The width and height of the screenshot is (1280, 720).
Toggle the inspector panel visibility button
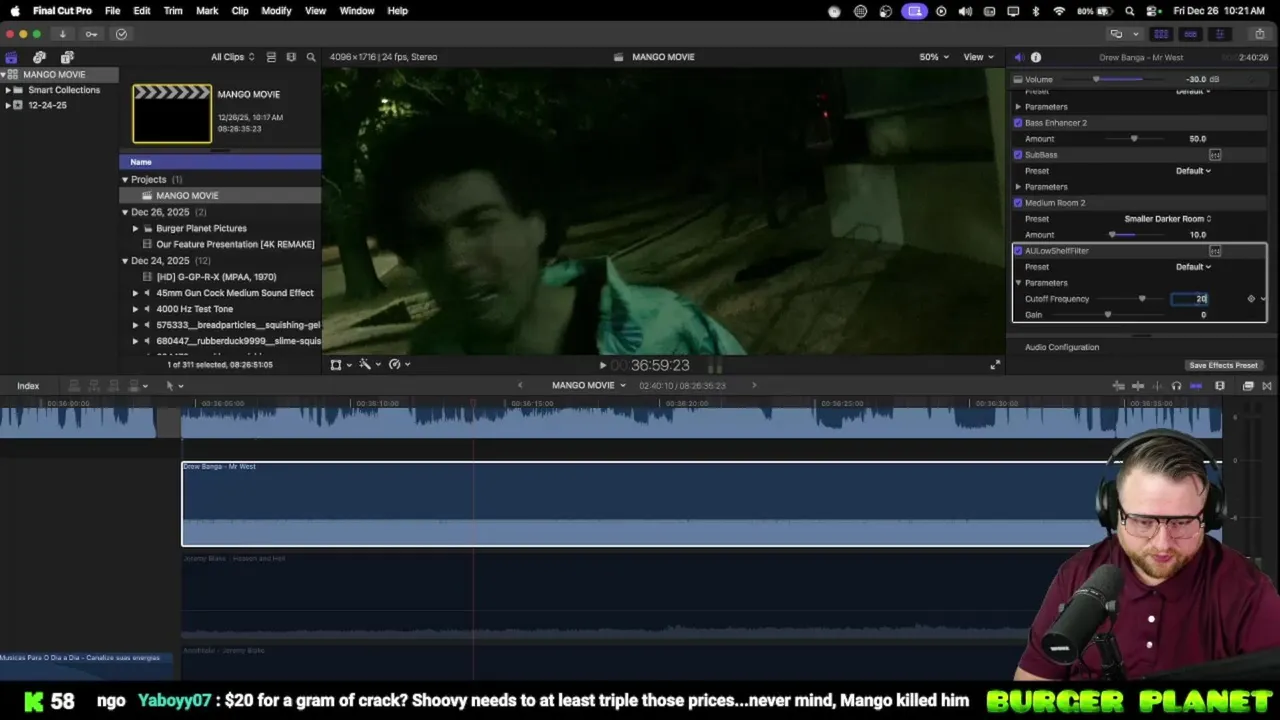point(1219,34)
